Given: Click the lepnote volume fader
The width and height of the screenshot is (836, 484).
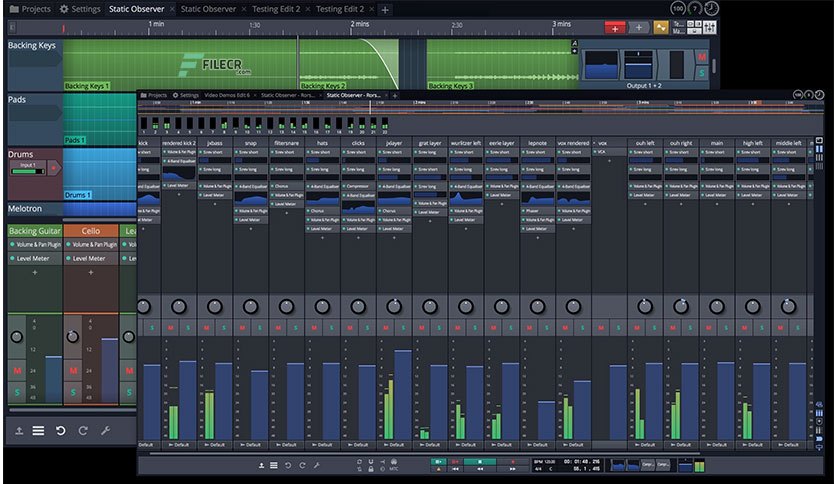Looking at the screenshot, I should click(x=546, y=420).
